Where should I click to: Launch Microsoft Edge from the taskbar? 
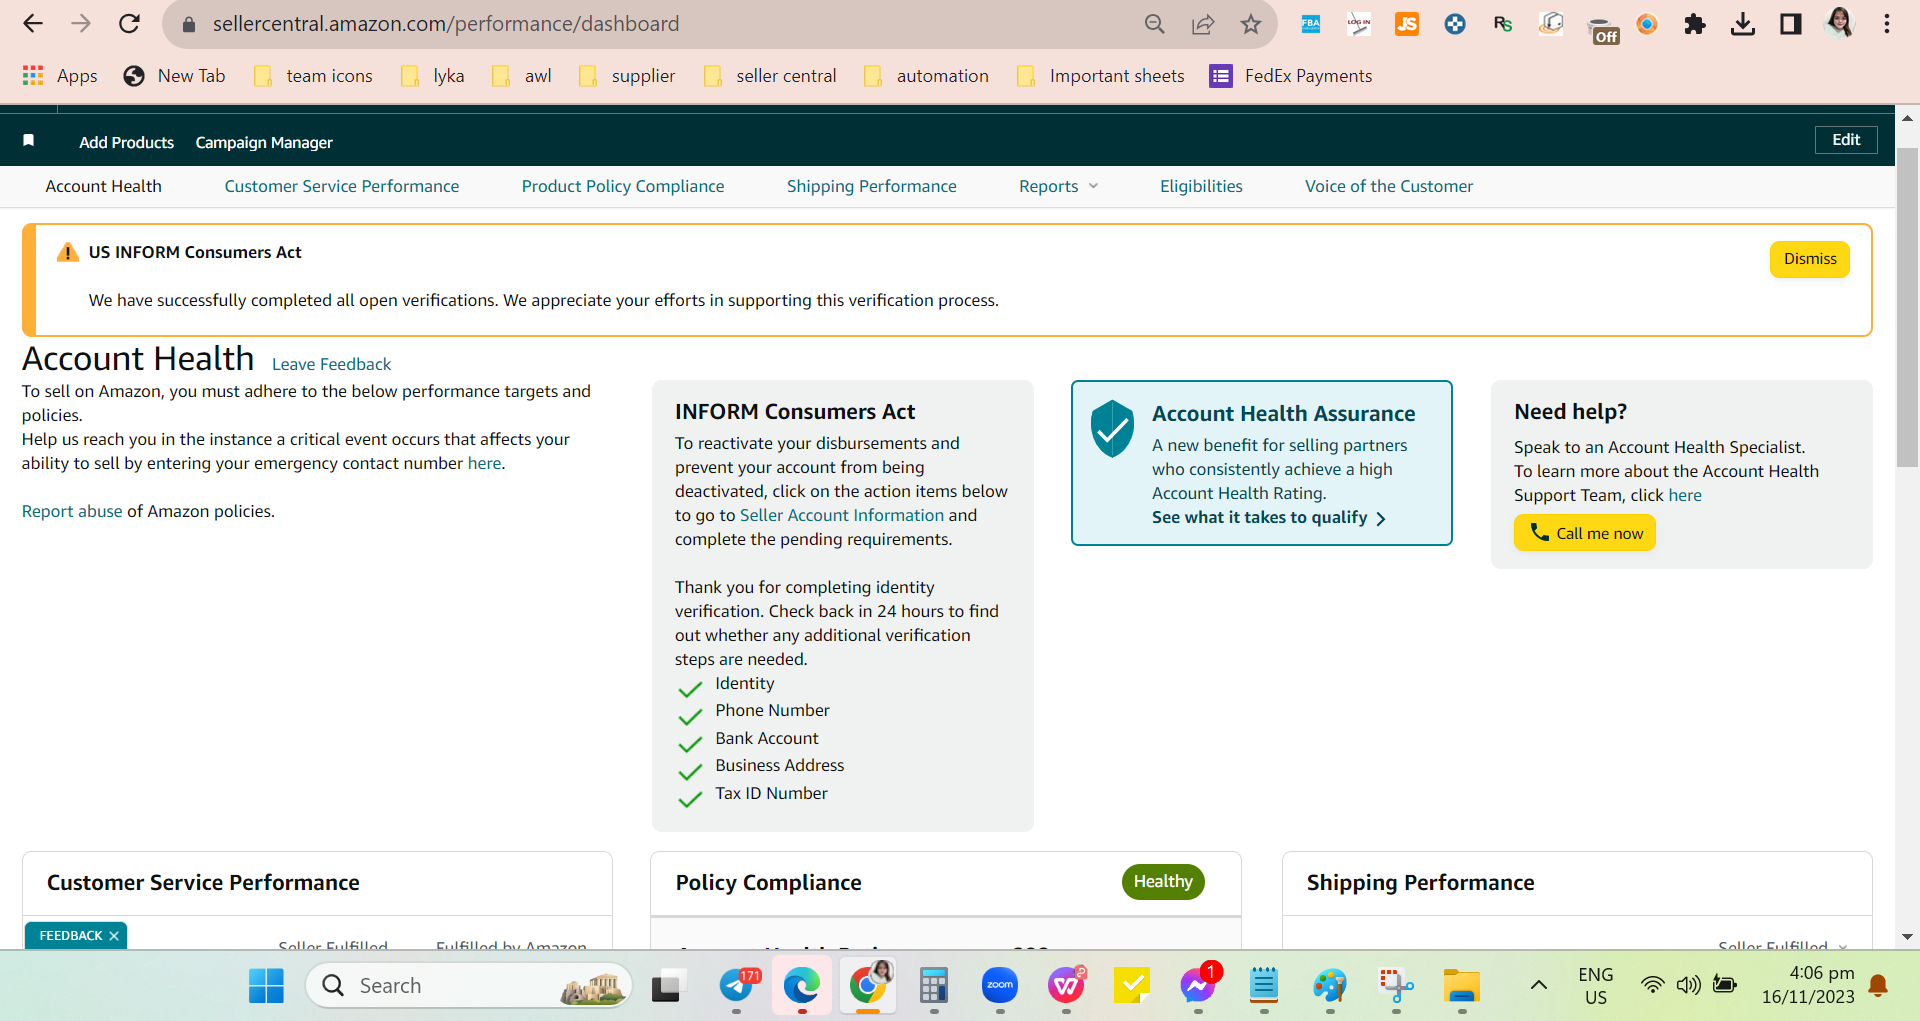click(802, 986)
